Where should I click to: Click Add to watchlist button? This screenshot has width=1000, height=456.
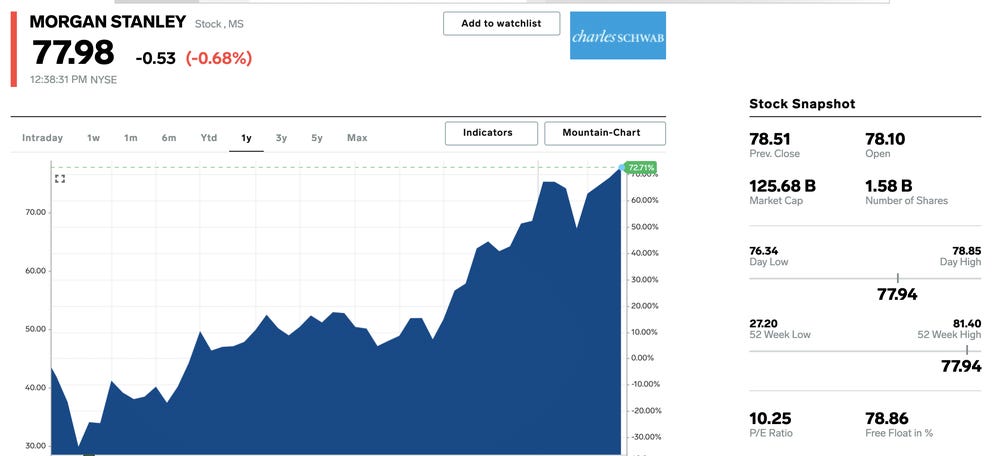click(x=501, y=24)
